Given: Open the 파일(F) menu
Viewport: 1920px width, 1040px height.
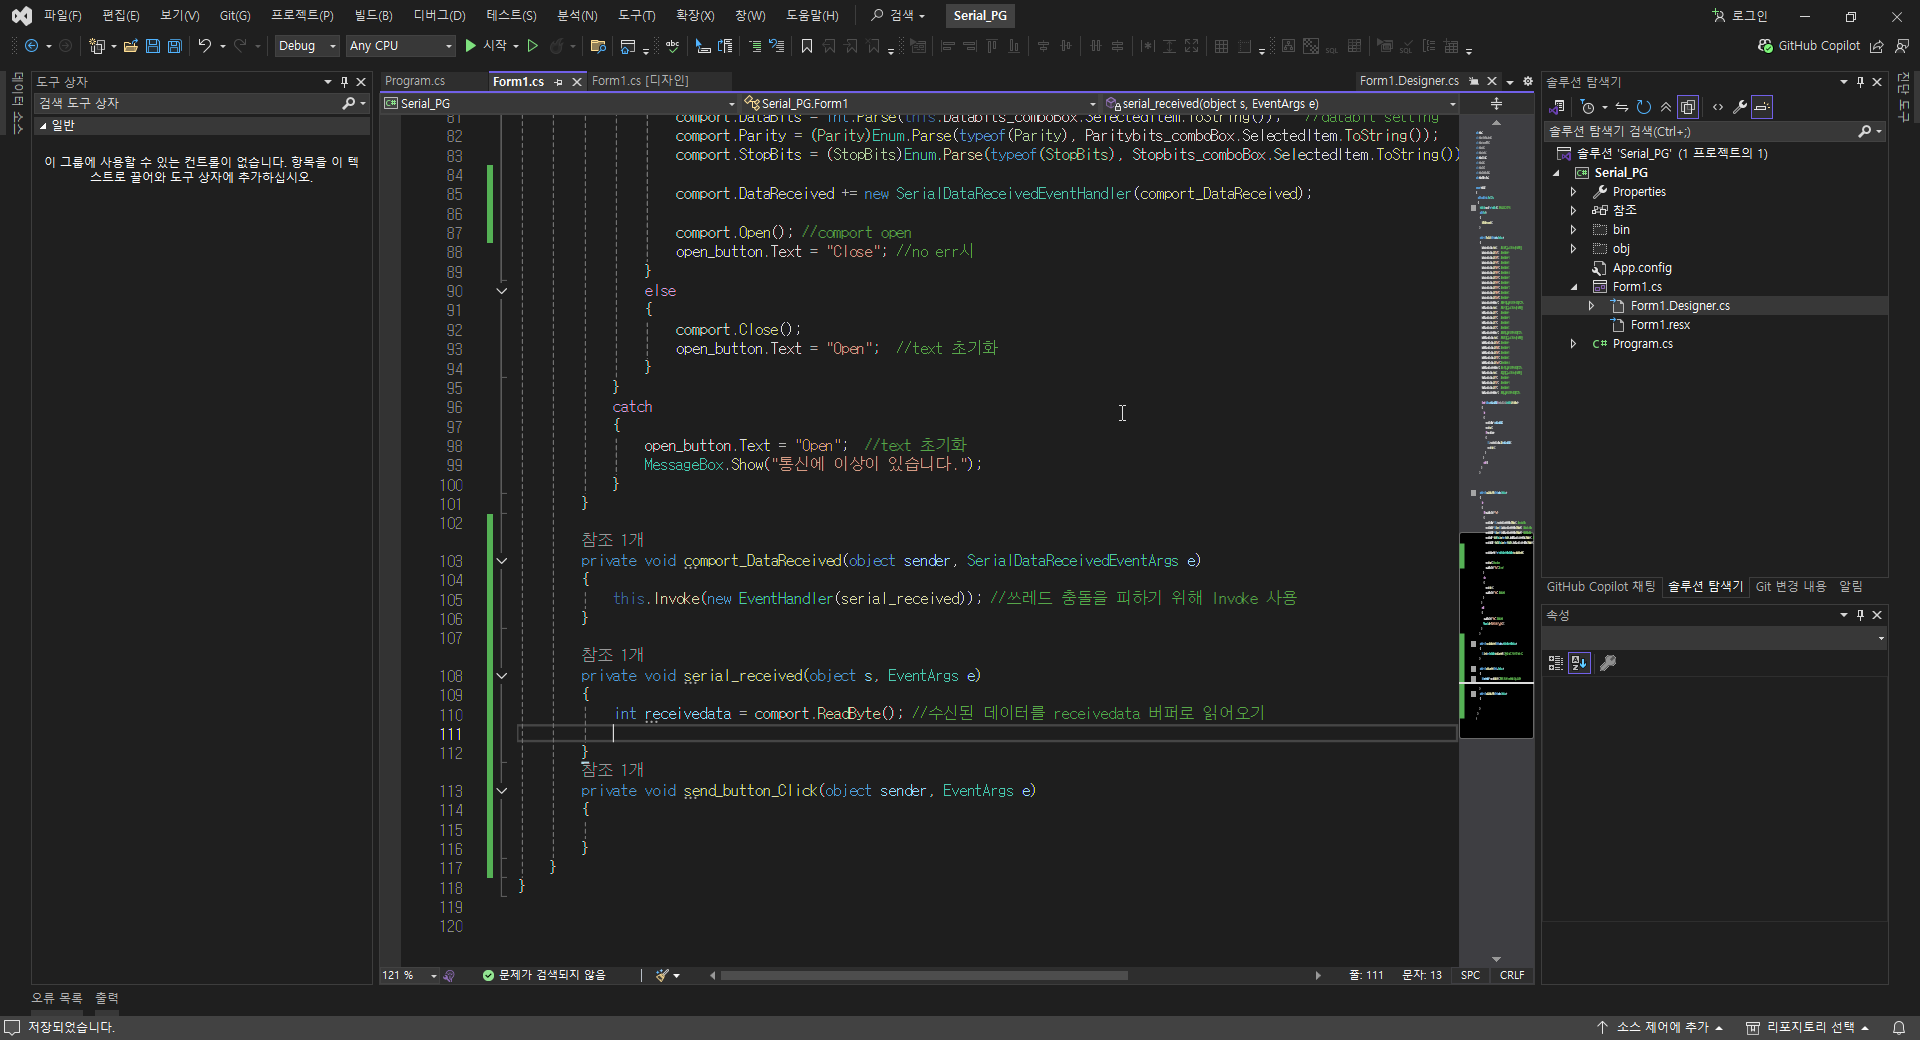Looking at the screenshot, I should 62,16.
